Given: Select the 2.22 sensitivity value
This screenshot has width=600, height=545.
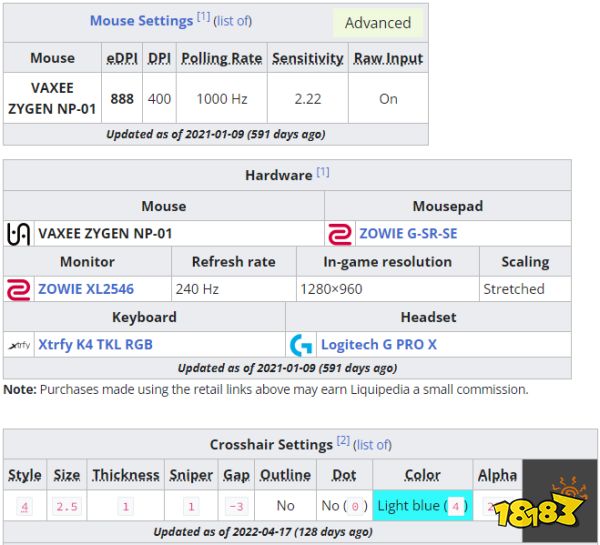Looking at the screenshot, I should [308, 99].
